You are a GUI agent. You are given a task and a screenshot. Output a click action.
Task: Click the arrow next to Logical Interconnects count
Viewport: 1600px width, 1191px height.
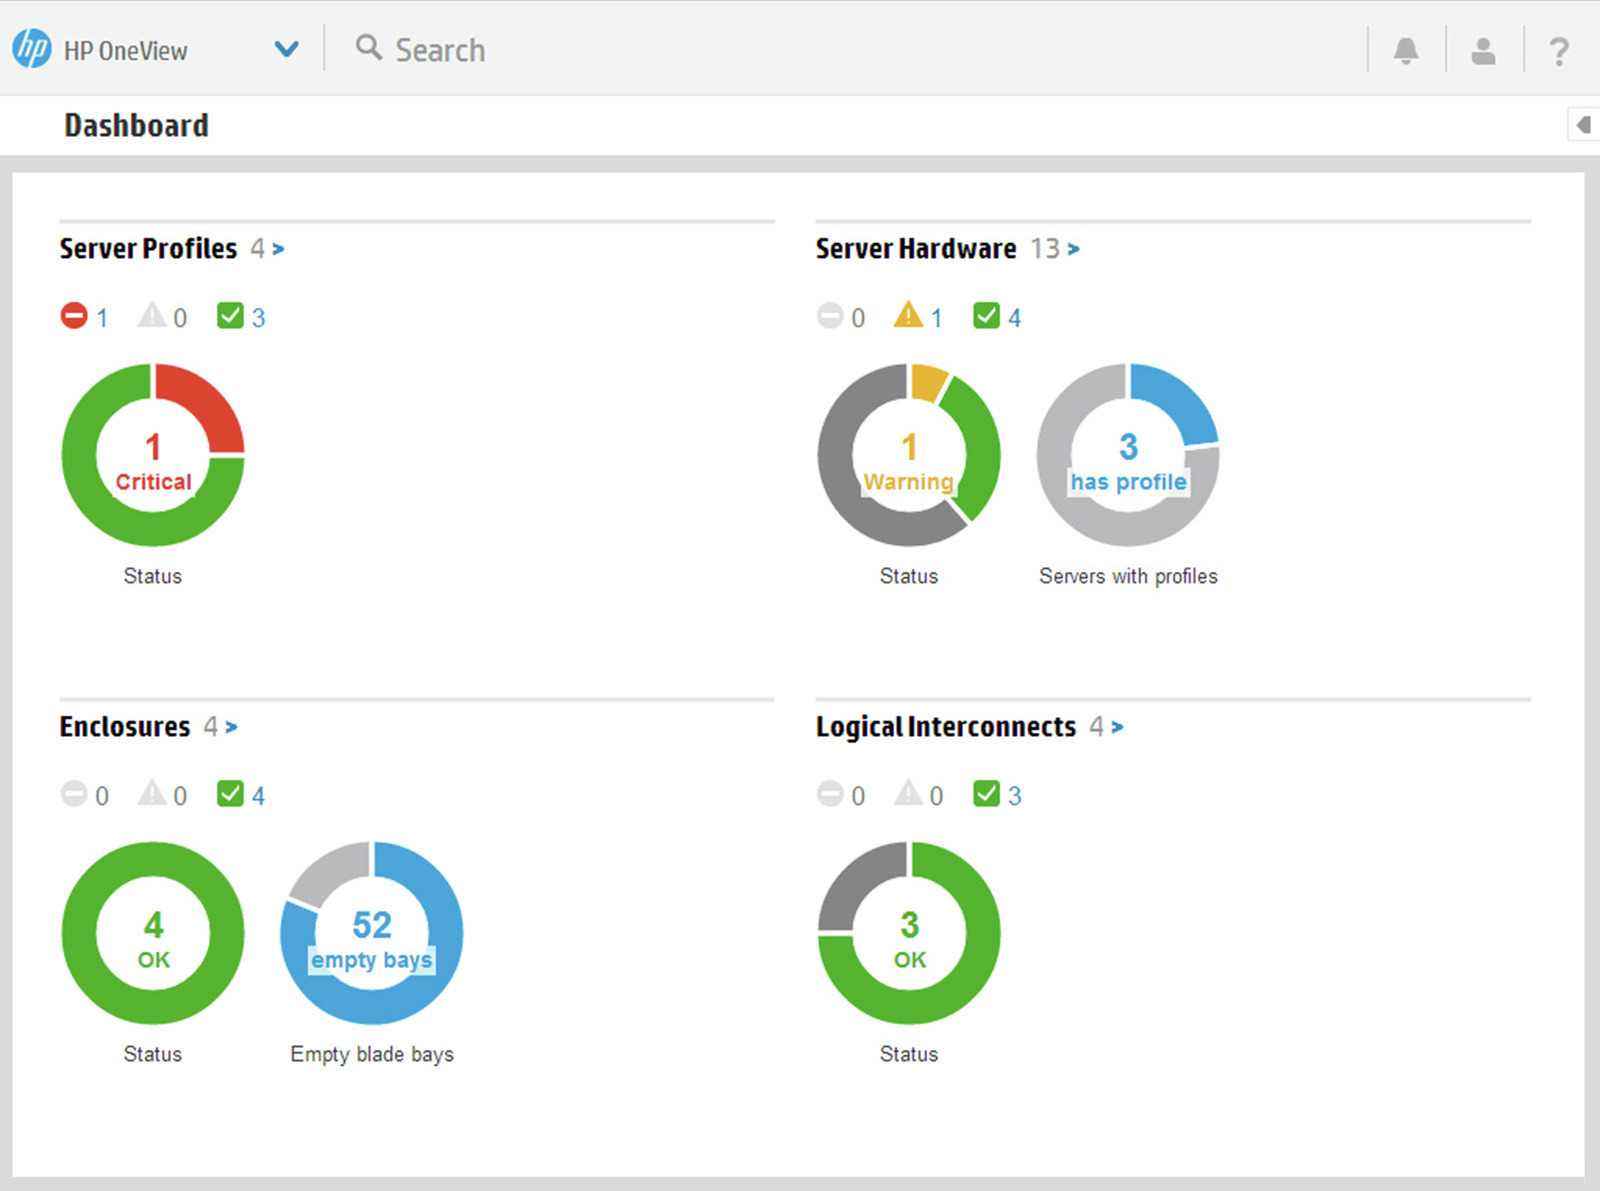(x=1117, y=727)
